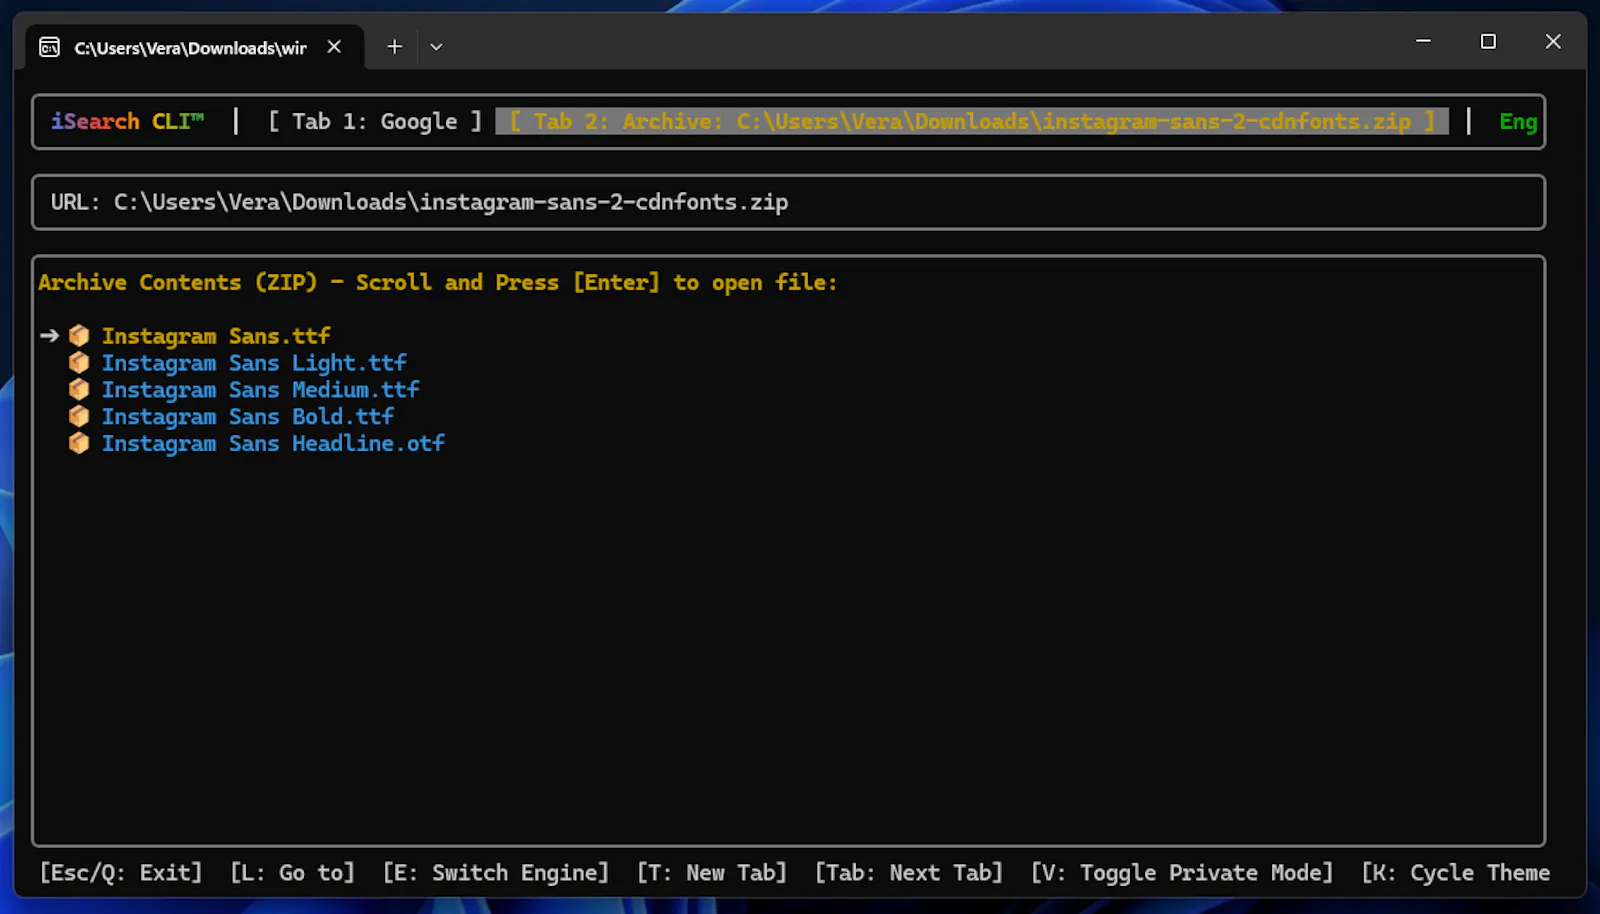Open Instagram Sans.ttf from archive list
The image size is (1600, 914).
[215, 336]
